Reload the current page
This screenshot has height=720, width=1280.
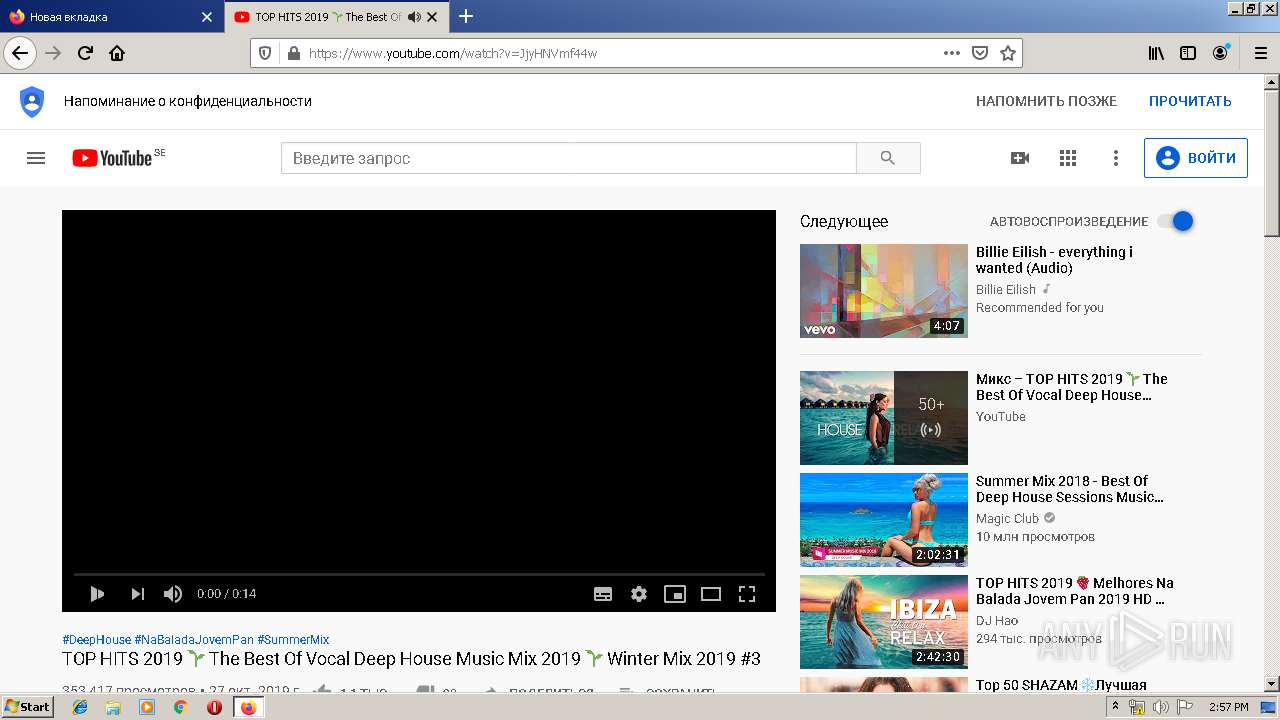tap(86, 53)
